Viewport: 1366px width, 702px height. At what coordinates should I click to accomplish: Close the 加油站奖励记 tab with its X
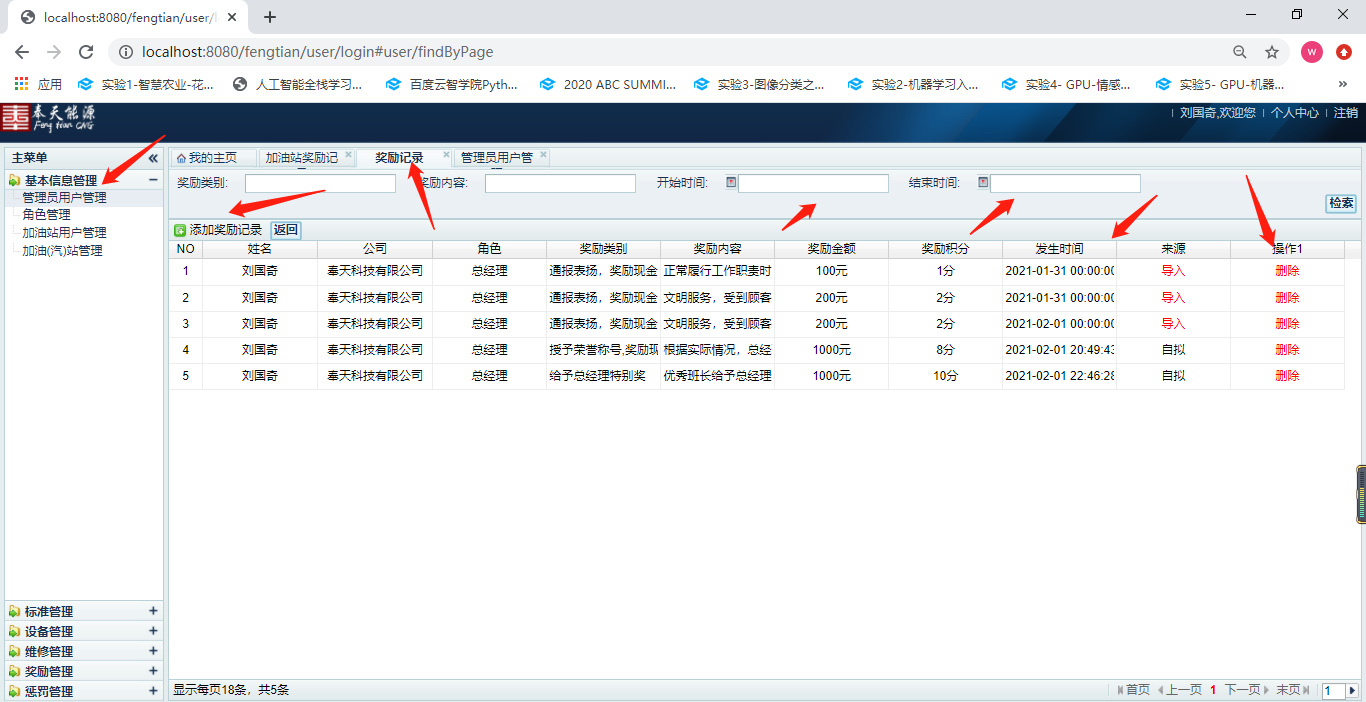[x=348, y=155]
